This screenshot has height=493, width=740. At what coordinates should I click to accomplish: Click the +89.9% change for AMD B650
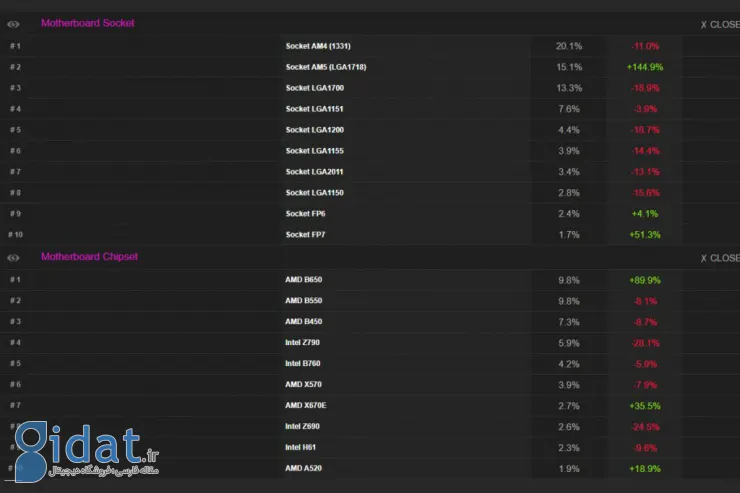644,280
